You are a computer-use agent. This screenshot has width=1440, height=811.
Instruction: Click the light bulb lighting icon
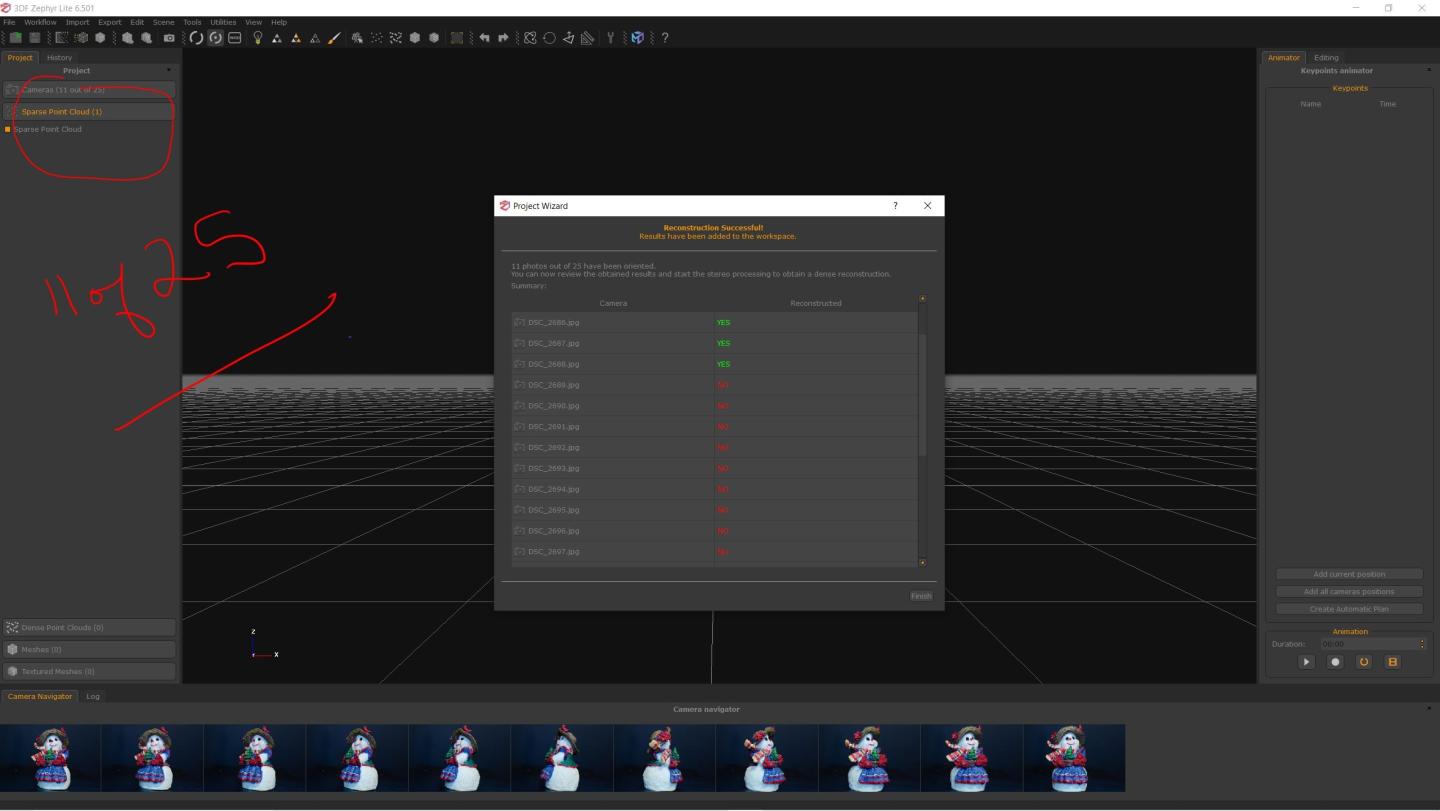258,38
